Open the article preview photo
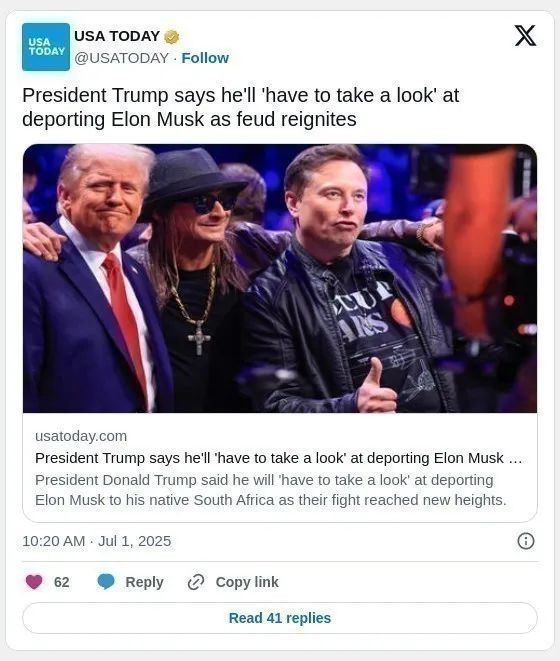560x661 pixels. coord(280,278)
